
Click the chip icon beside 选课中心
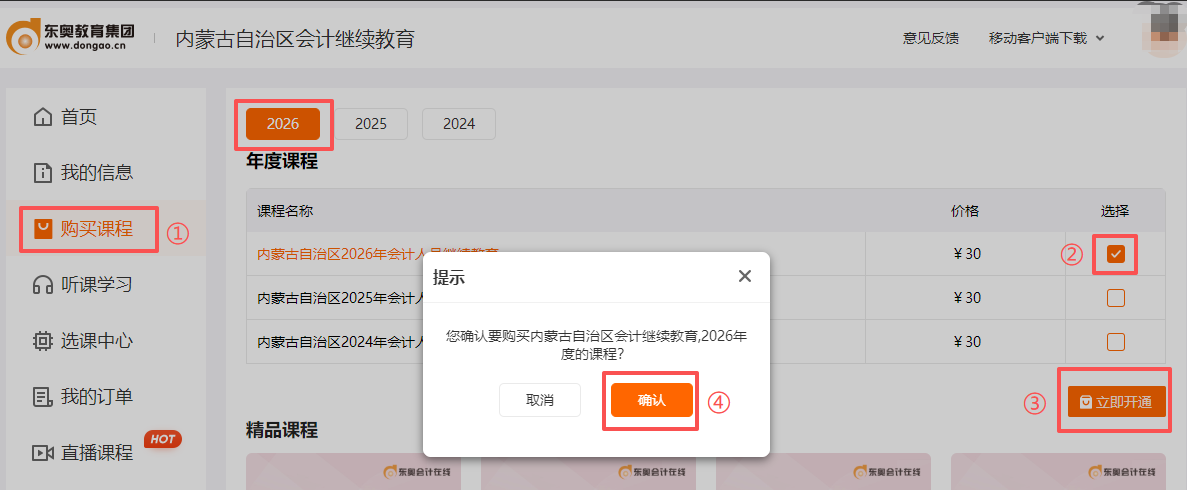click(43, 341)
